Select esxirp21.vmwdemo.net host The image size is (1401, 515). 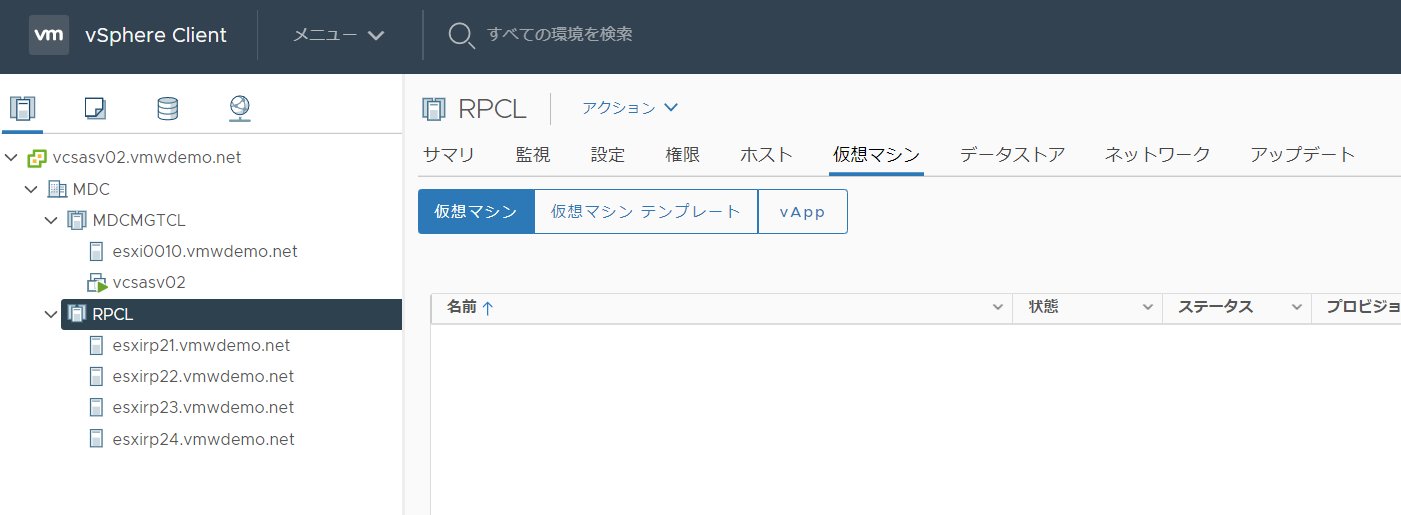201,346
